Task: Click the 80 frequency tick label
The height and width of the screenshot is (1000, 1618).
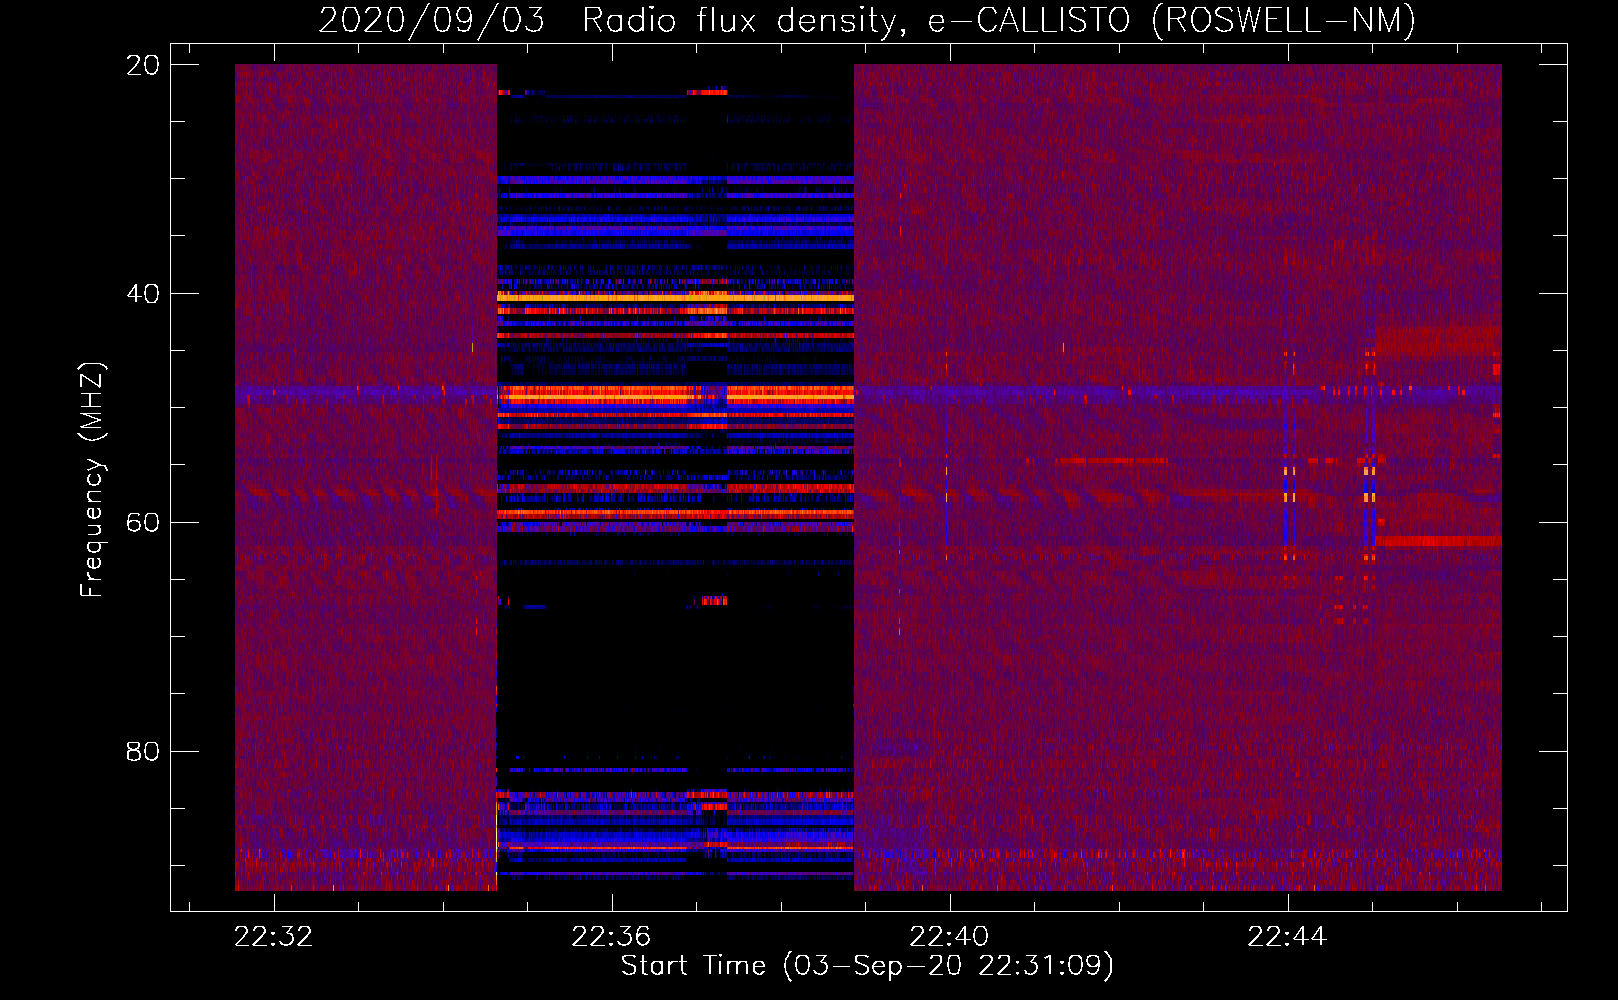Action: [x=142, y=751]
